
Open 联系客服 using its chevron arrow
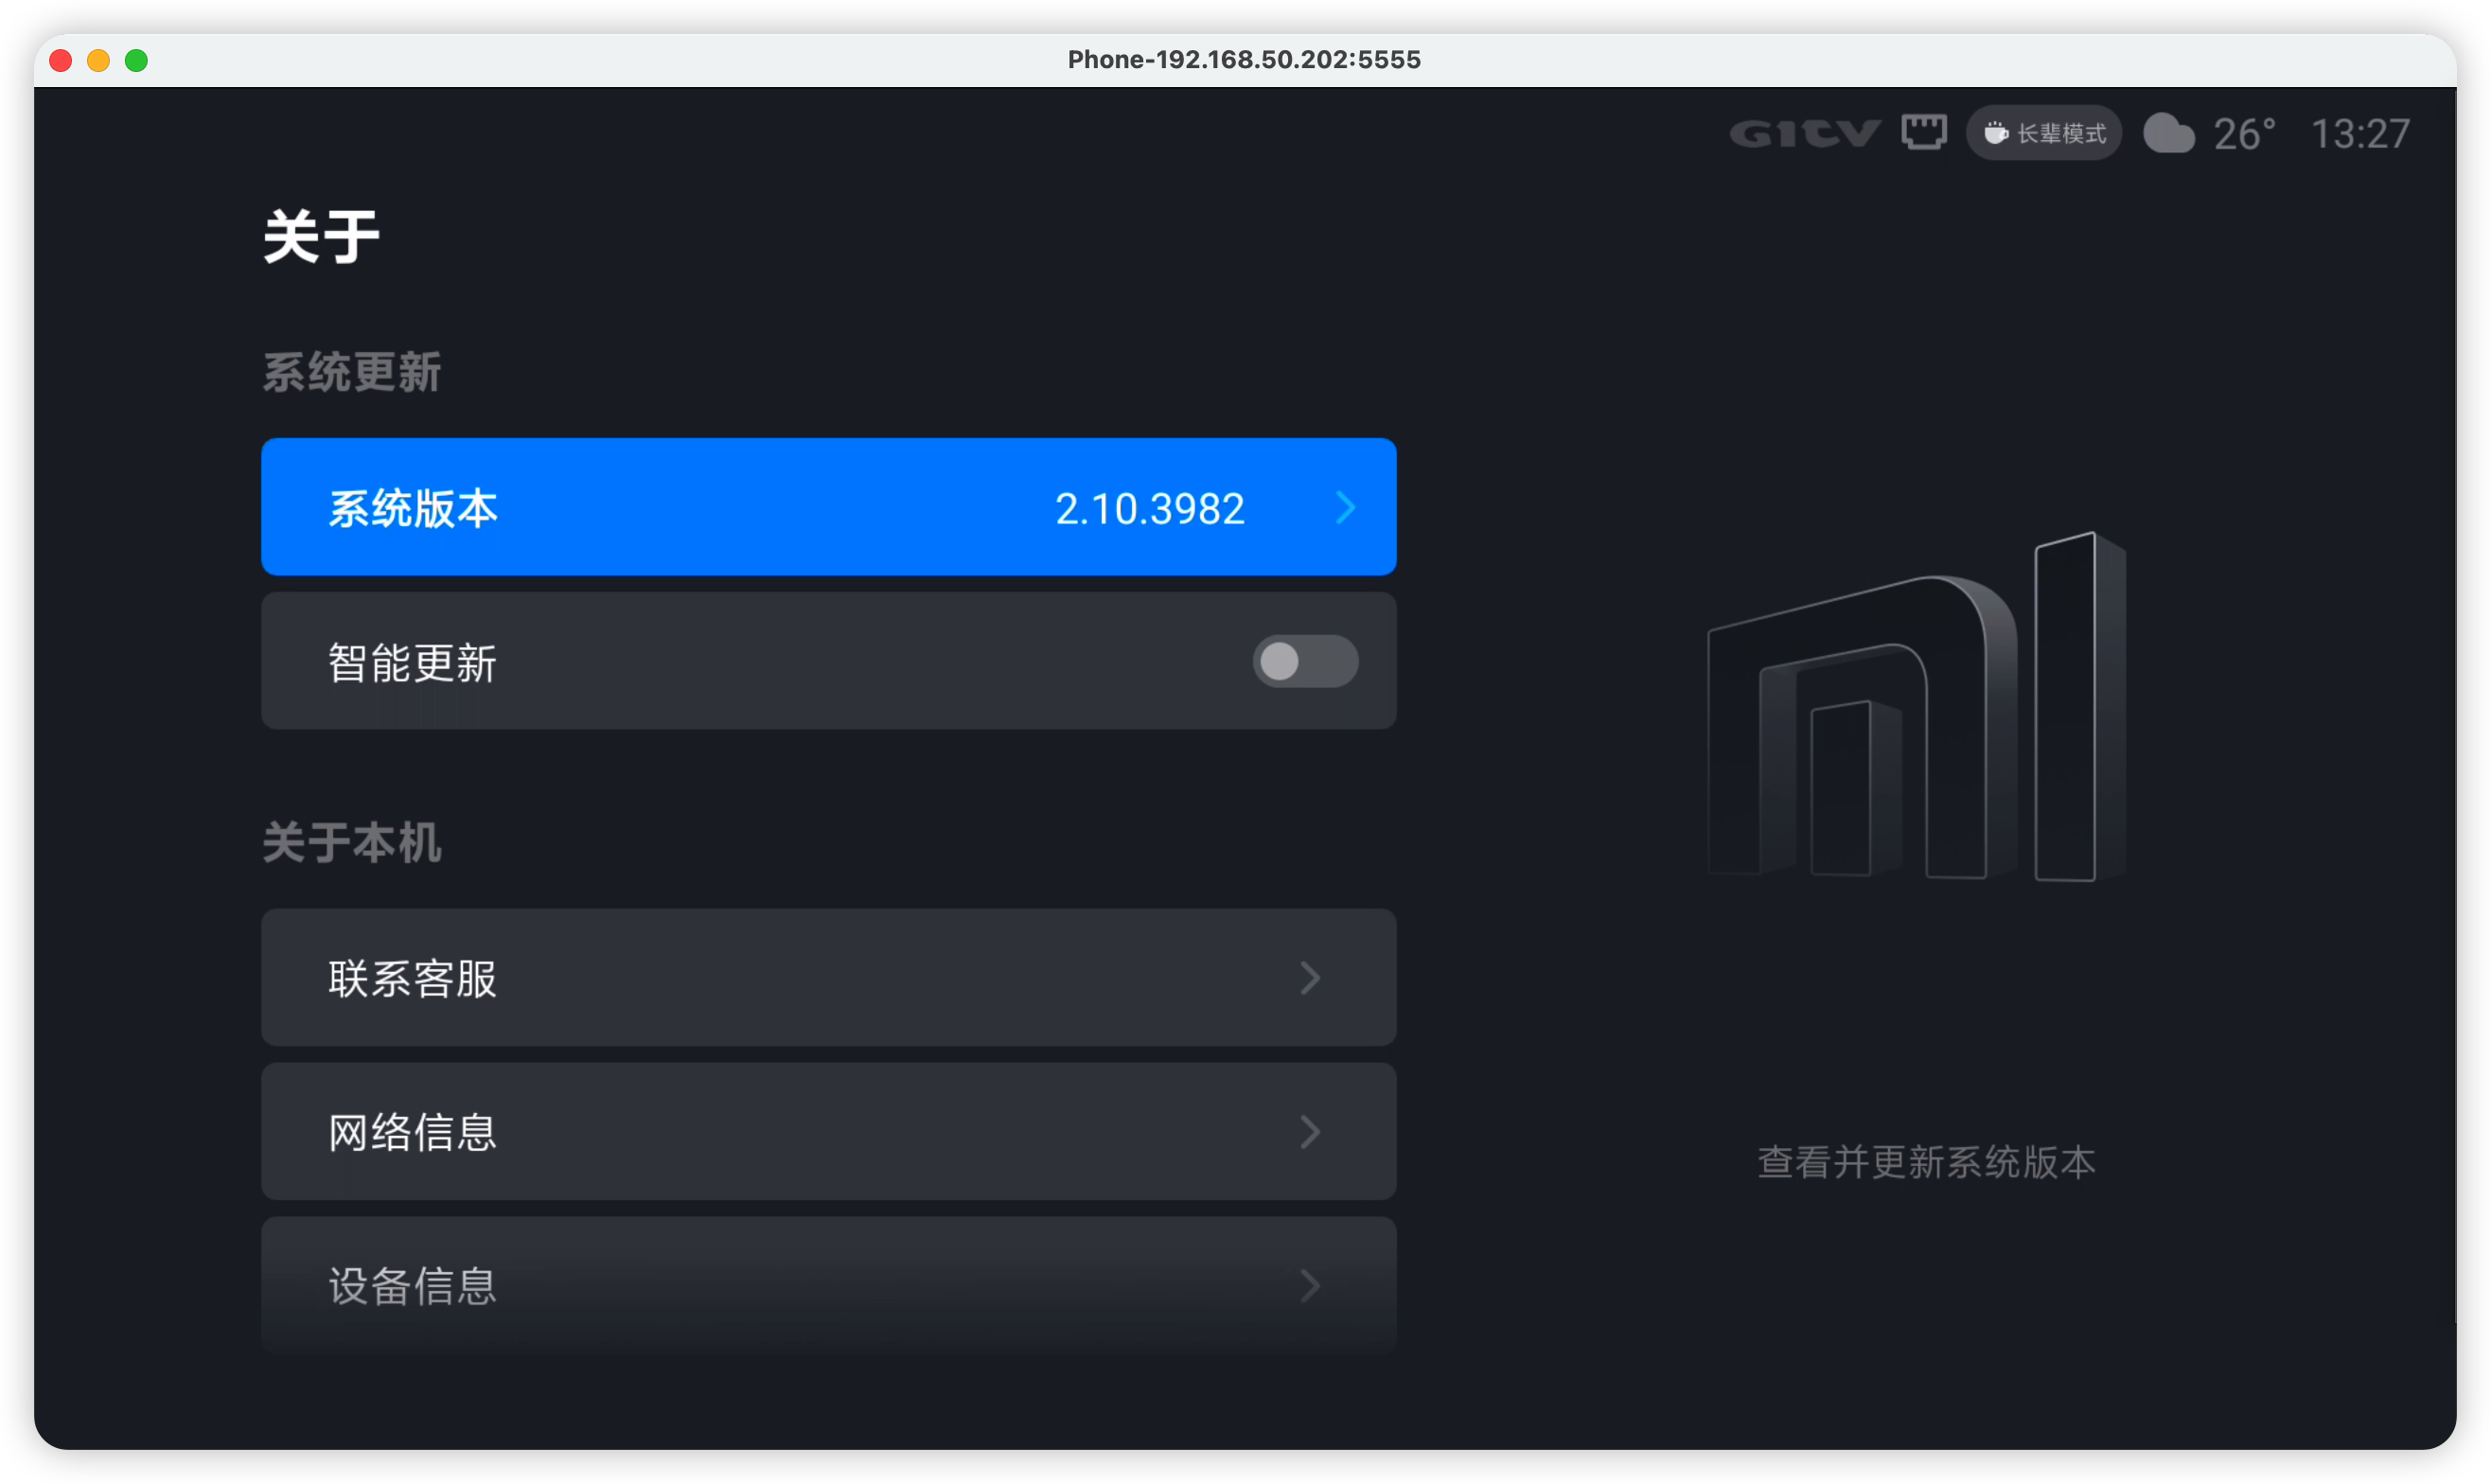[x=1309, y=978]
